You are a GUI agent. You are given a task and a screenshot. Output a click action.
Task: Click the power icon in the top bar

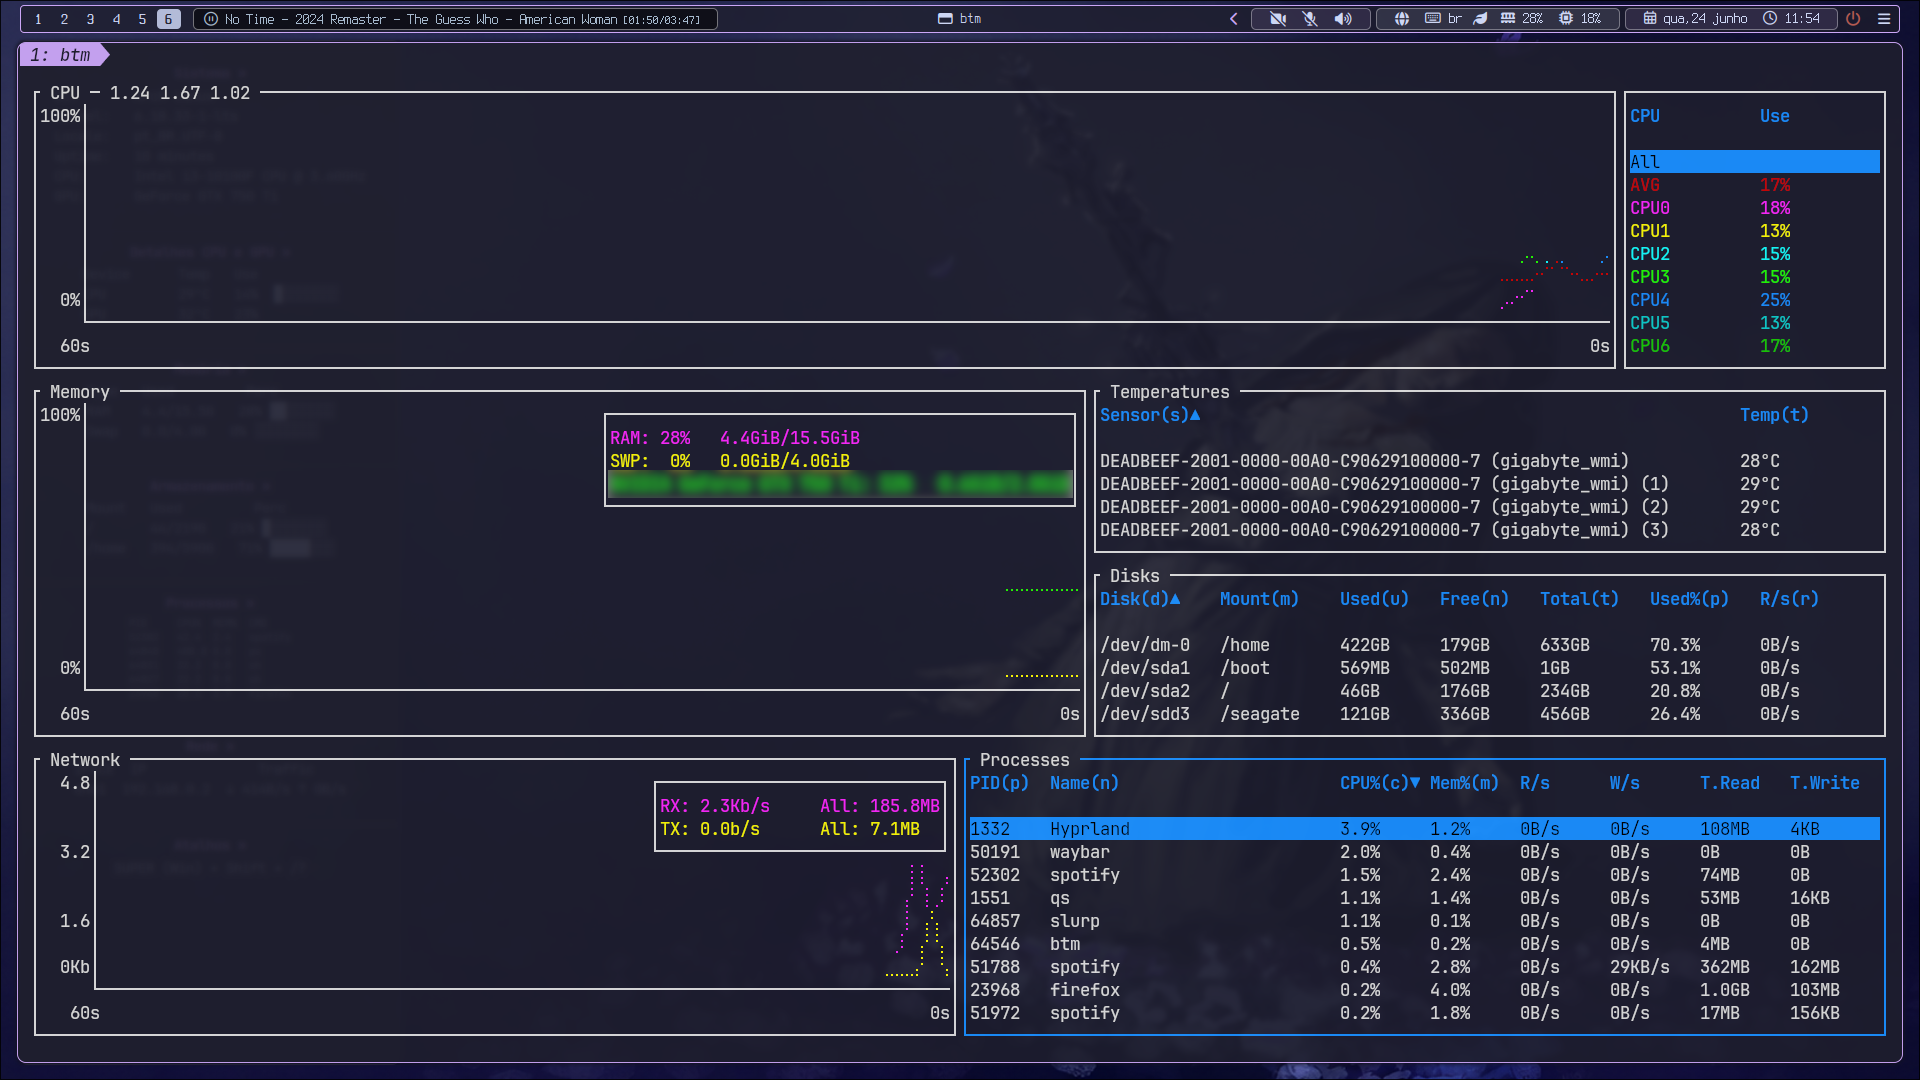pyautogui.click(x=1853, y=18)
